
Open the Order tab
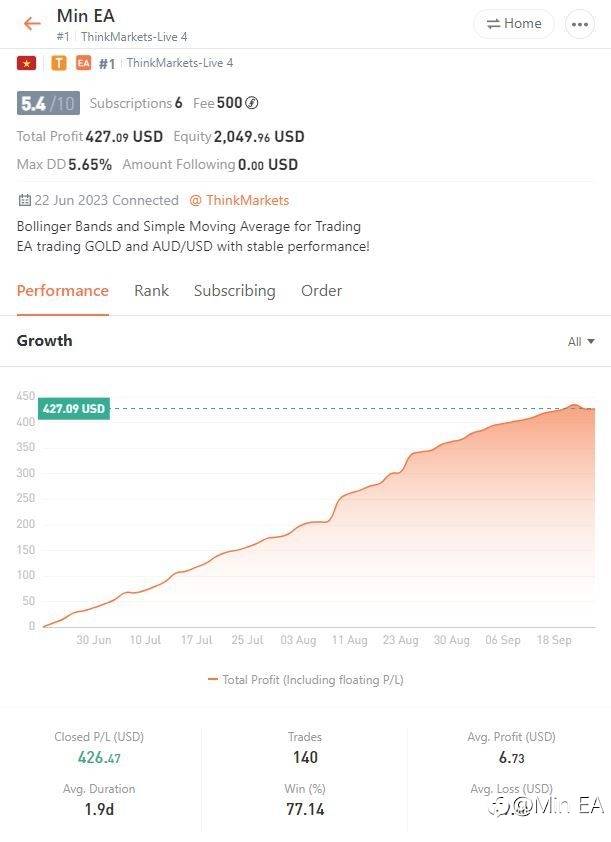321,291
